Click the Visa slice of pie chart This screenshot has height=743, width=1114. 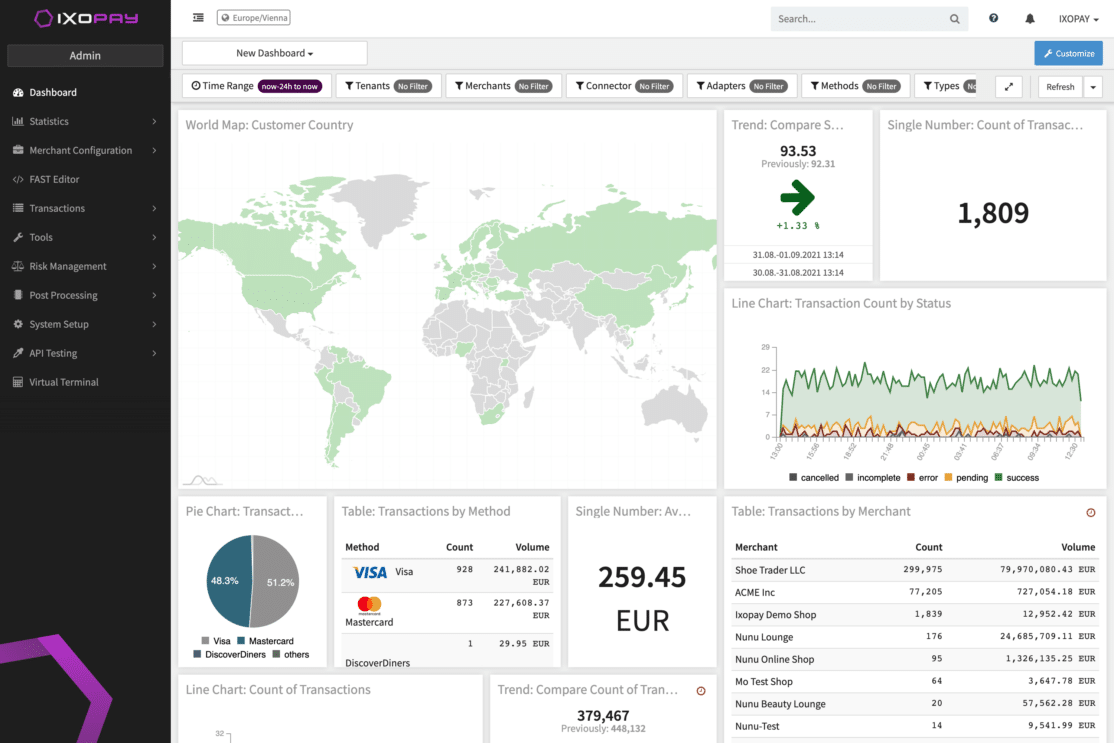[275, 582]
